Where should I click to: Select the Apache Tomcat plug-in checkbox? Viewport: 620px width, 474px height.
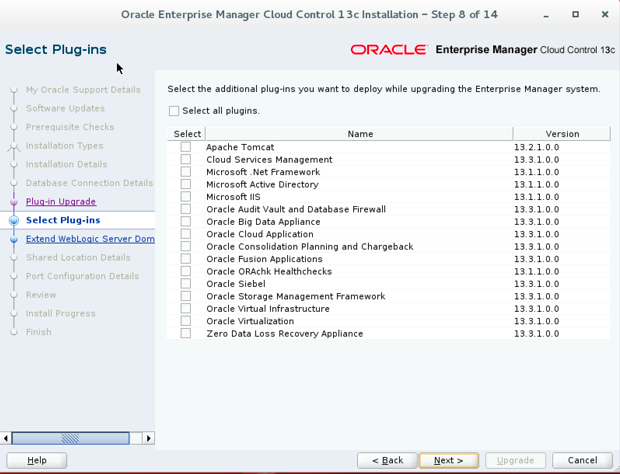click(185, 147)
